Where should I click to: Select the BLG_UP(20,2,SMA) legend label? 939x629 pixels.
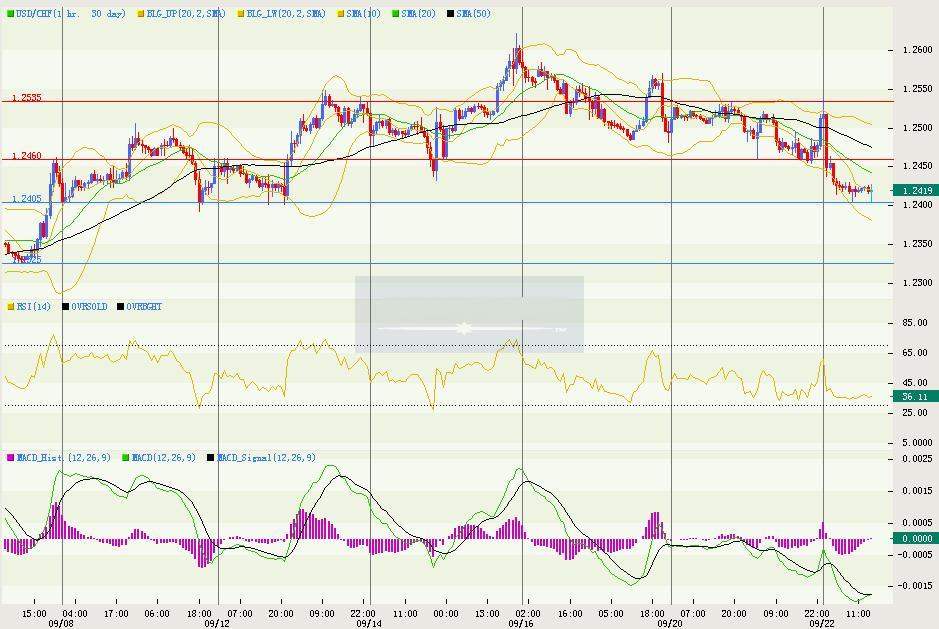click(x=186, y=13)
